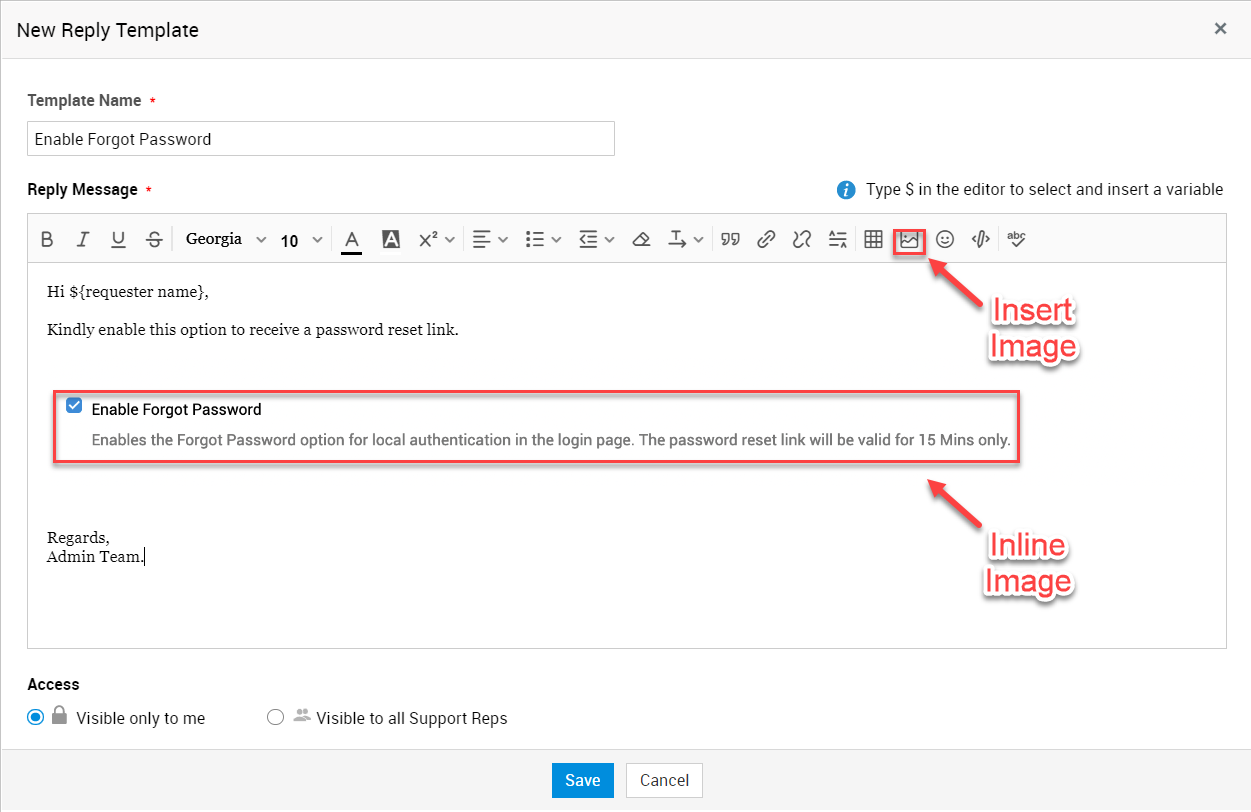
Task: Click the blockquote icon
Action: coord(731,240)
